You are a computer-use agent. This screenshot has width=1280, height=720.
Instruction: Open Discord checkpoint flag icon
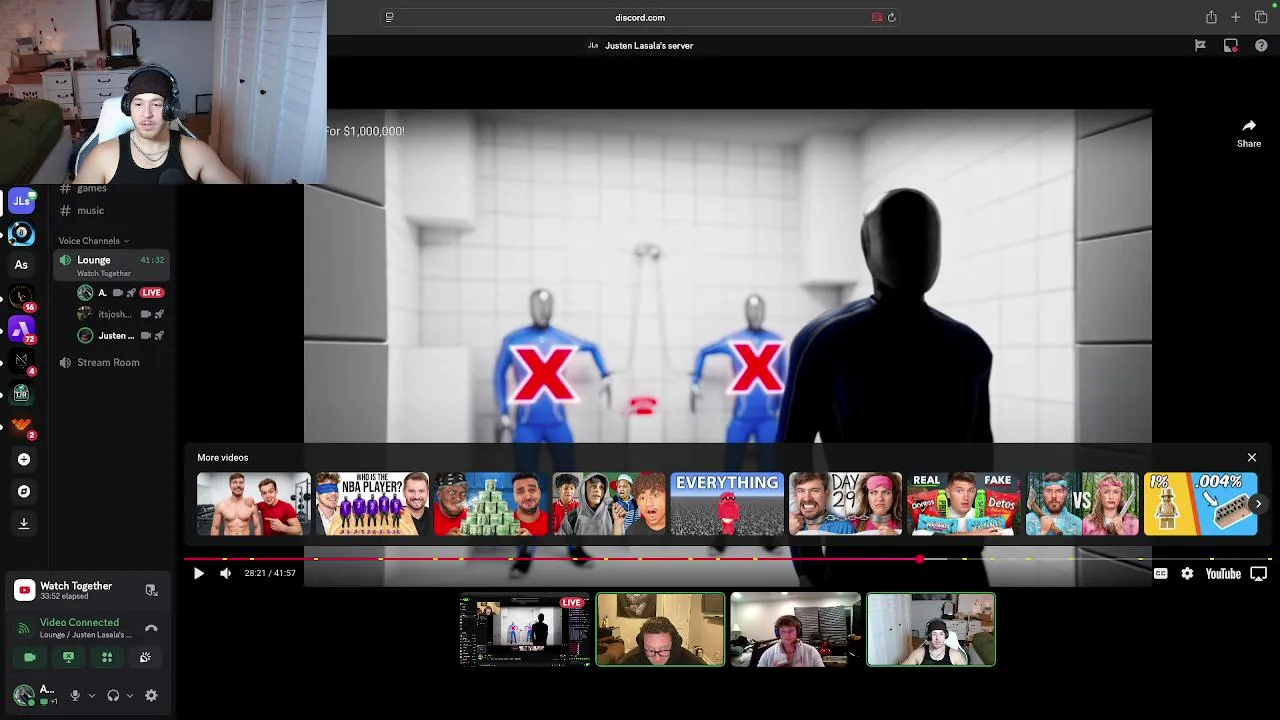(x=1200, y=45)
